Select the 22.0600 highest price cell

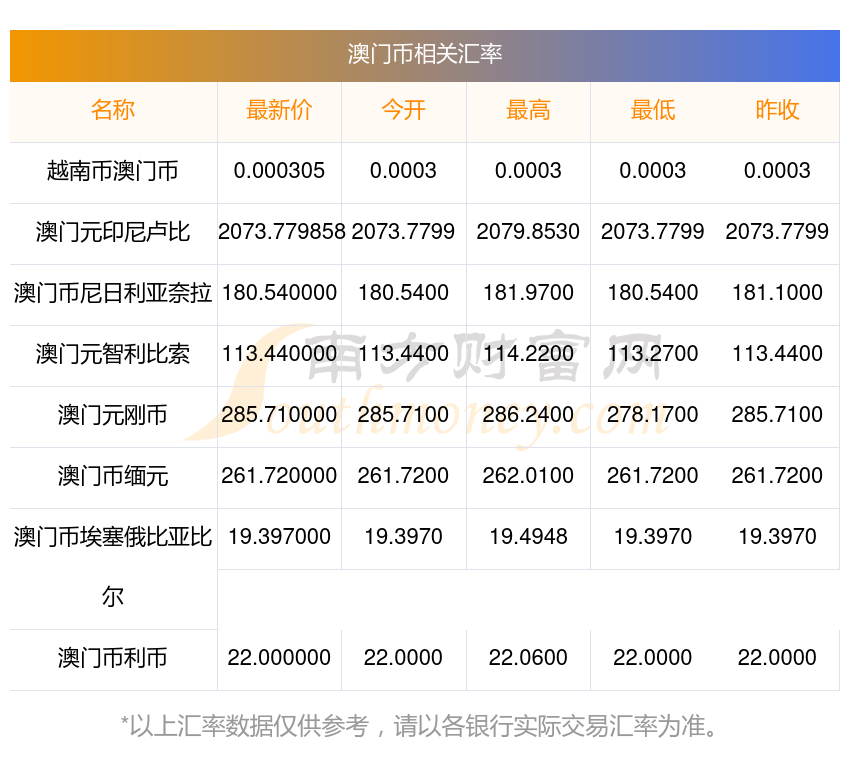(528, 658)
